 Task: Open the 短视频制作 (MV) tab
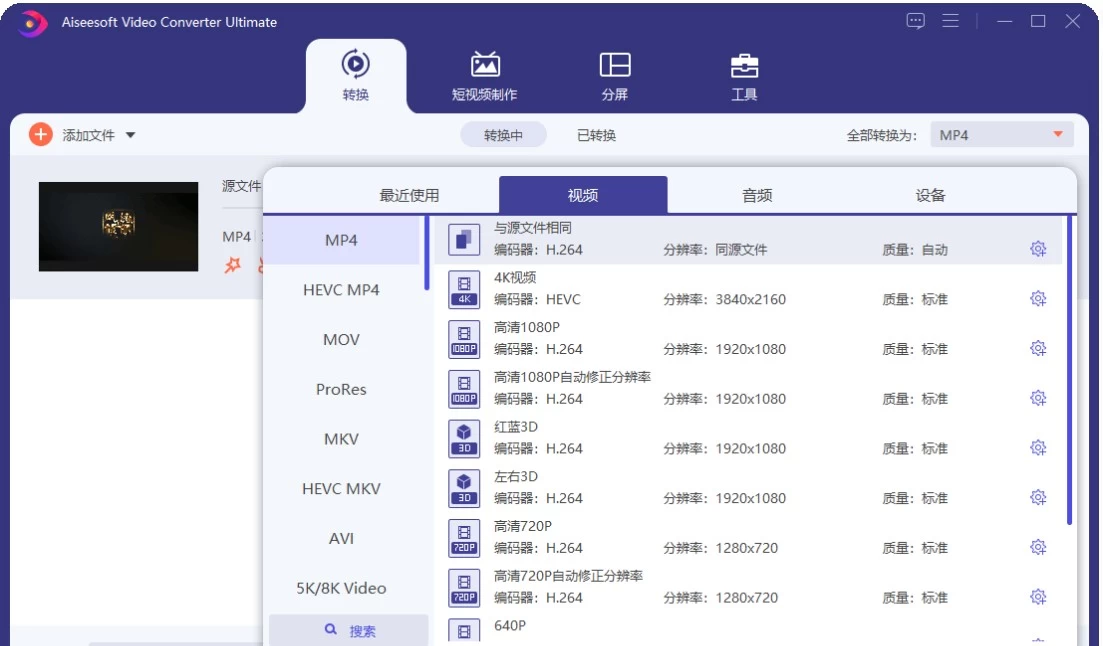pos(484,76)
